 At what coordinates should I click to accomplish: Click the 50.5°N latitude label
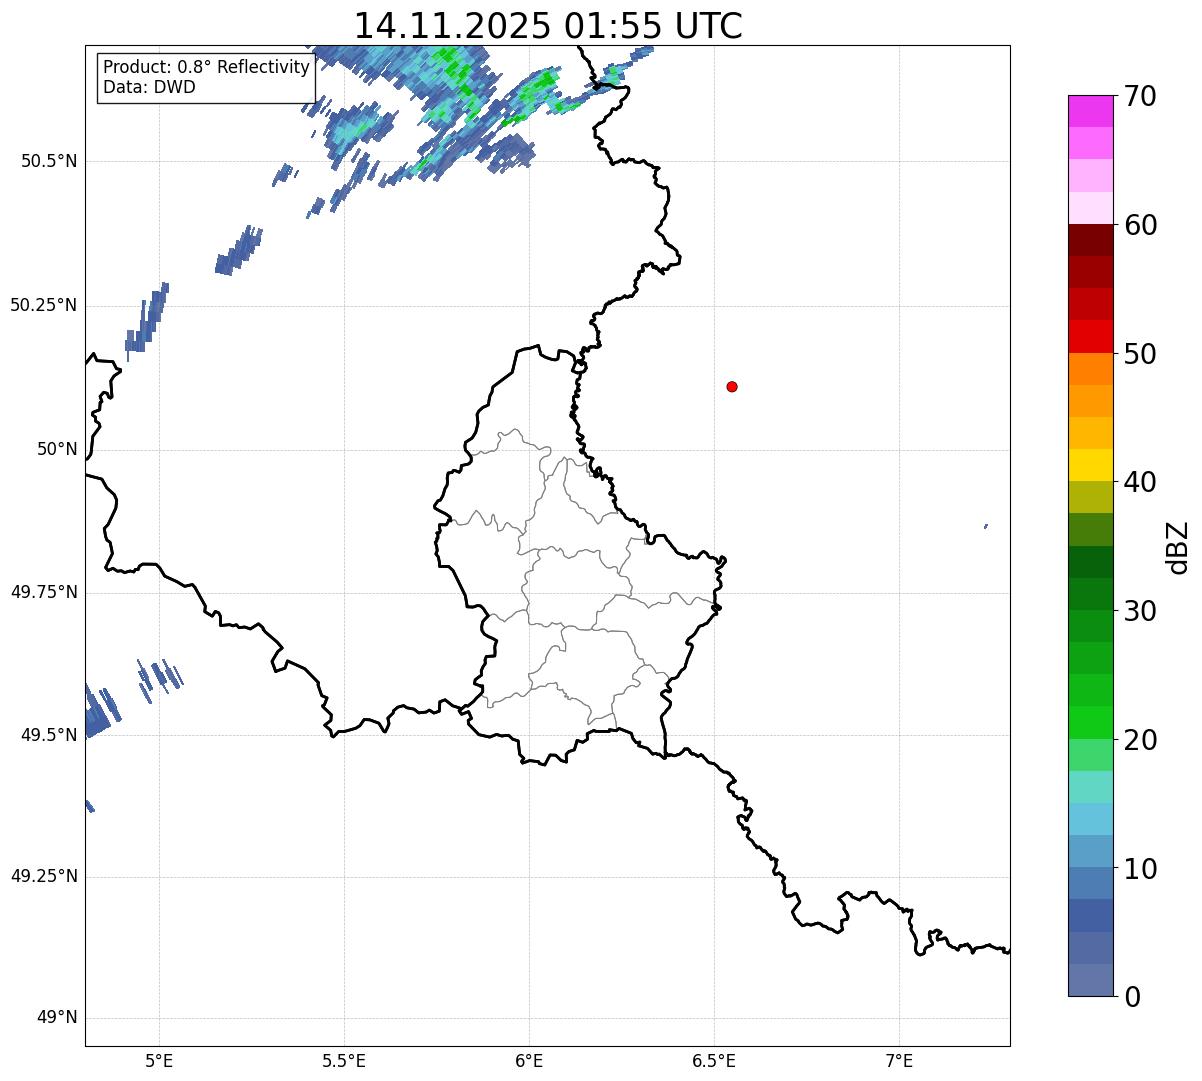49,161
